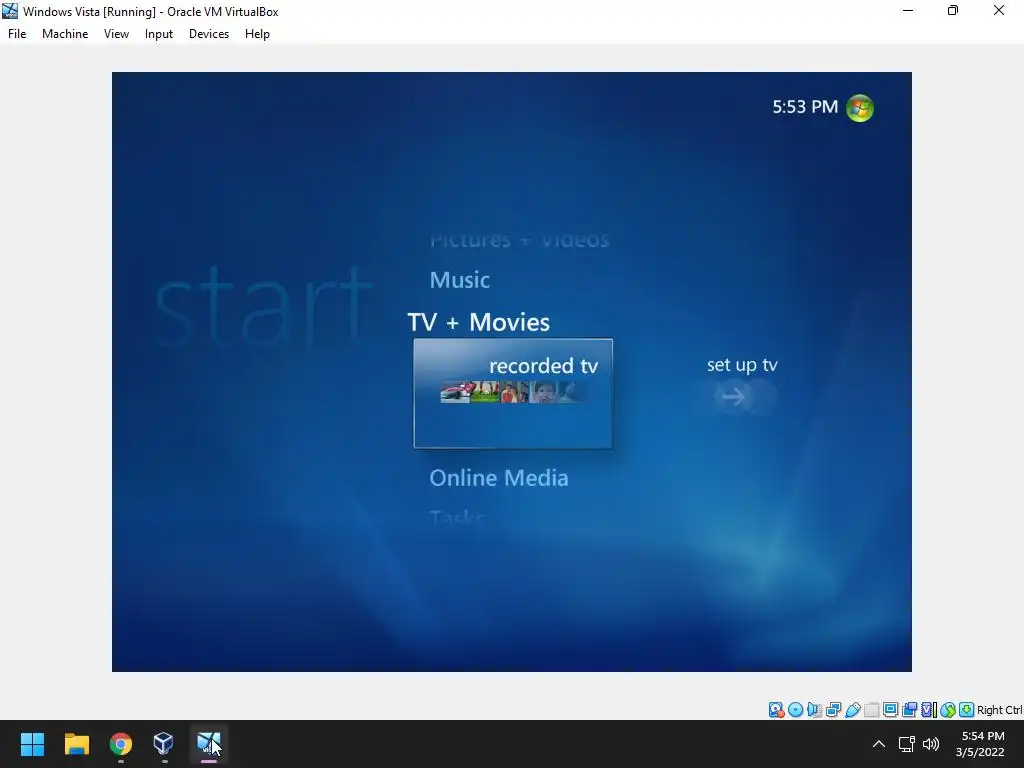This screenshot has height=768, width=1024.
Task: Open the Devices menu
Action: tap(209, 34)
